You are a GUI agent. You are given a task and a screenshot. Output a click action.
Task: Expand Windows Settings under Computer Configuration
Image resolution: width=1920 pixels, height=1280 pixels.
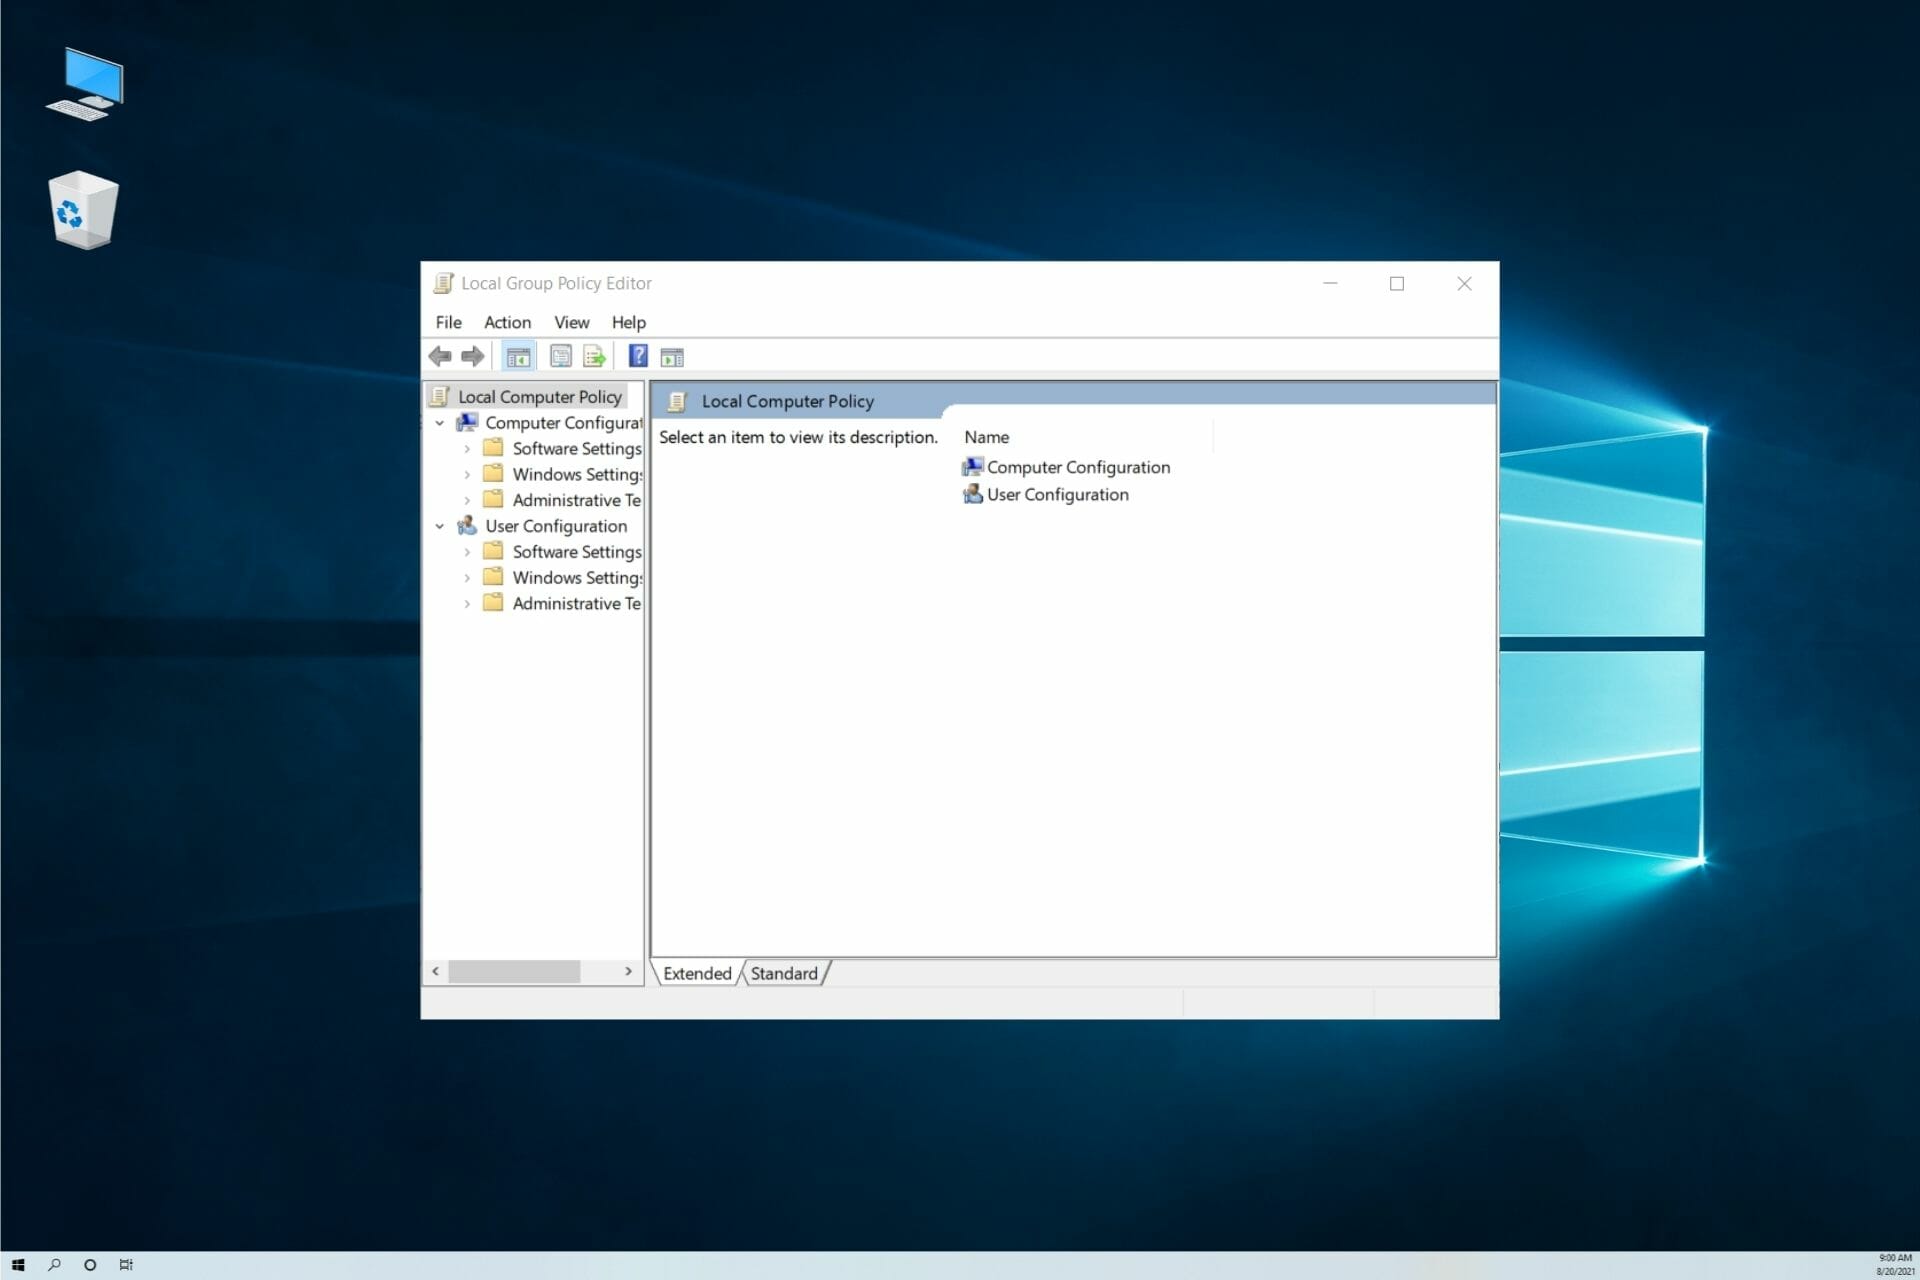[x=467, y=475]
